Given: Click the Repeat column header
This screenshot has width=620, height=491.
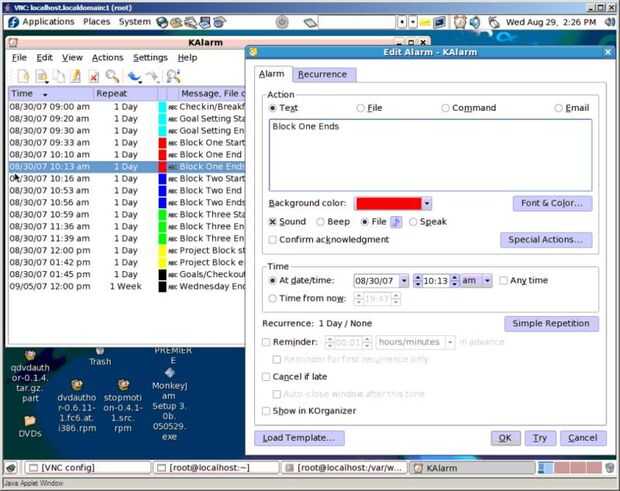Looking at the screenshot, I should coord(125,94).
